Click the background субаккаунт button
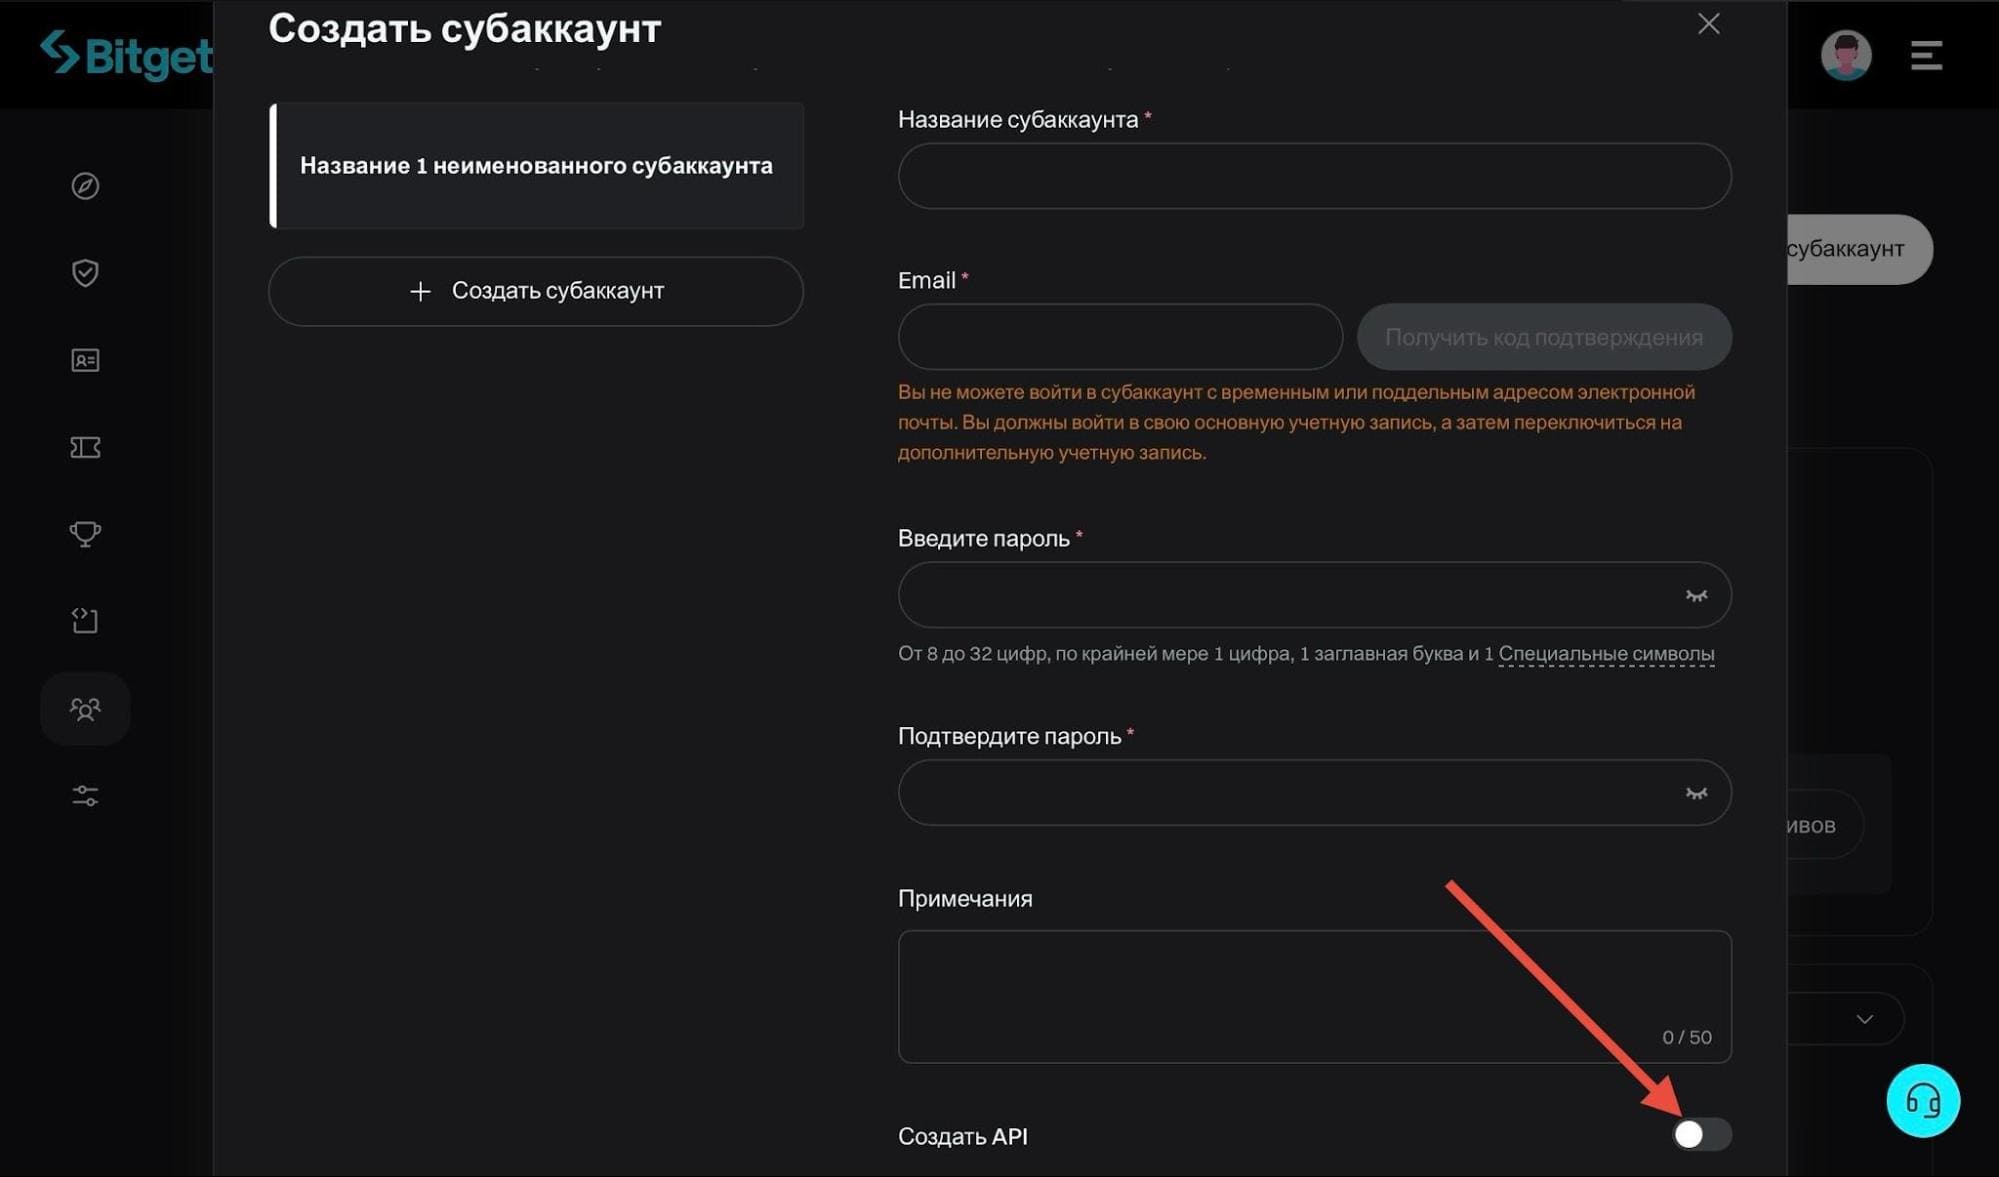1999x1177 pixels. [x=1859, y=249]
